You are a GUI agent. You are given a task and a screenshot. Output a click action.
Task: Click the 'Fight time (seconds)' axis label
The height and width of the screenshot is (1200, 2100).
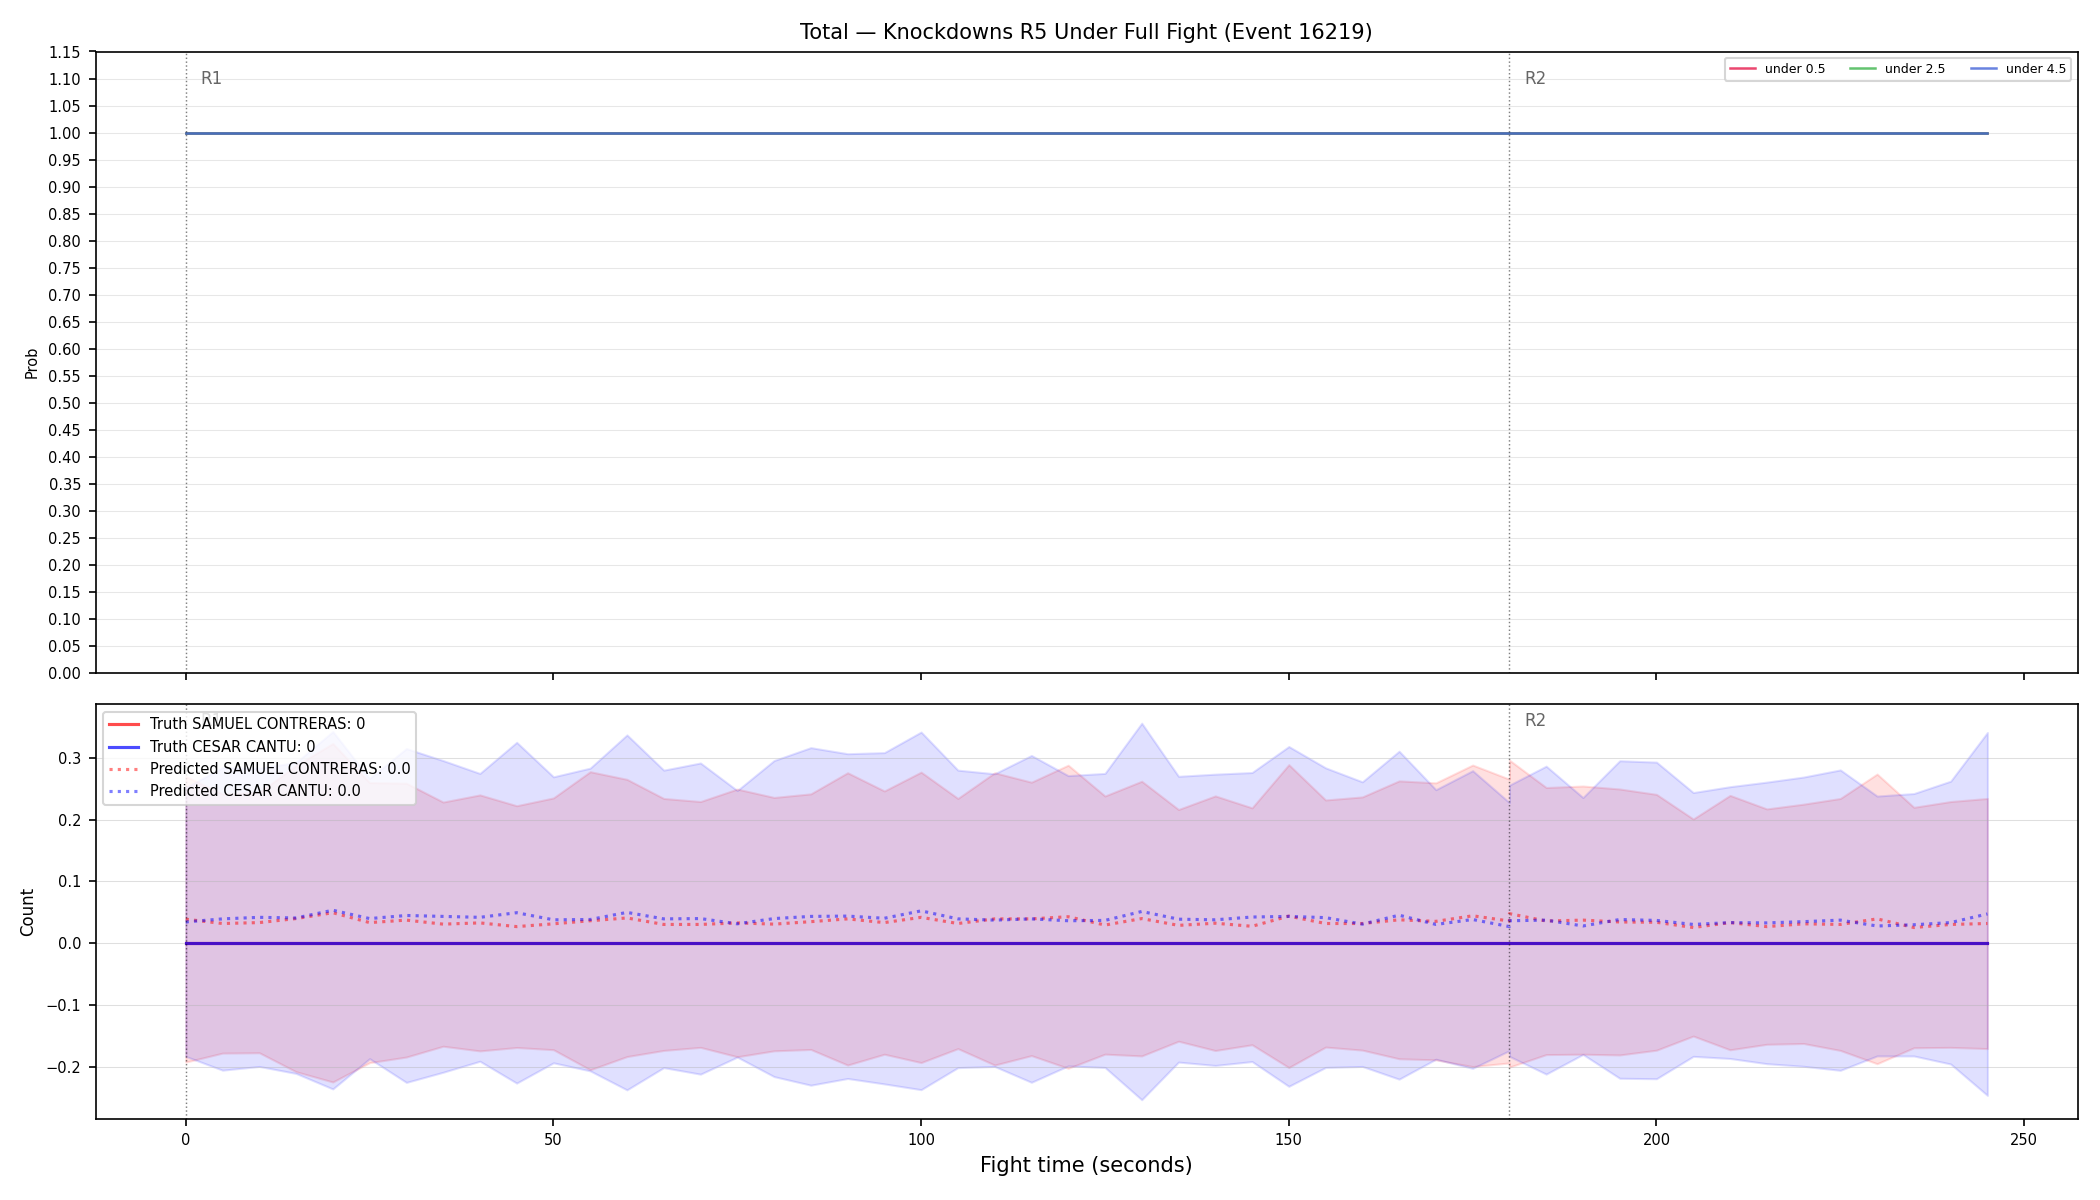coord(1086,1165)
